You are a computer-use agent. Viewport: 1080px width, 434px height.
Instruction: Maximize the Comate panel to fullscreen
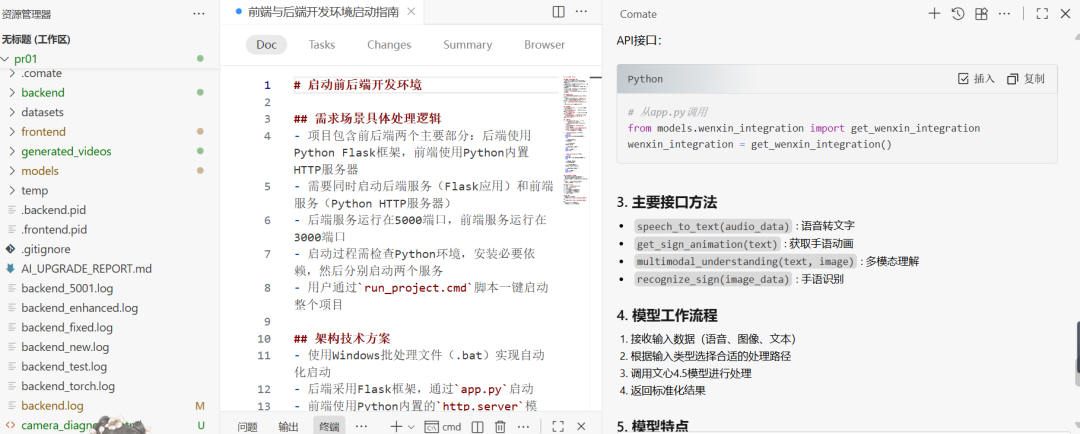tap(1042, 14)
